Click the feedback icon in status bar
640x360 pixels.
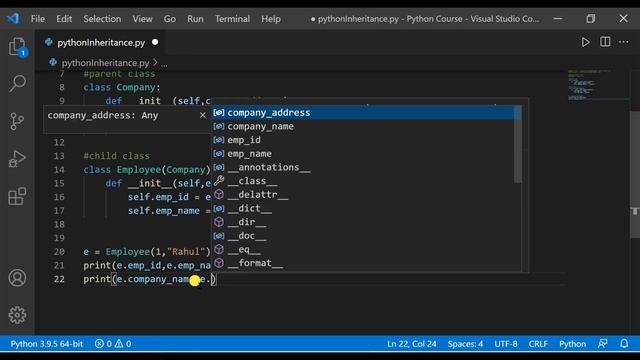pos(603,344)
